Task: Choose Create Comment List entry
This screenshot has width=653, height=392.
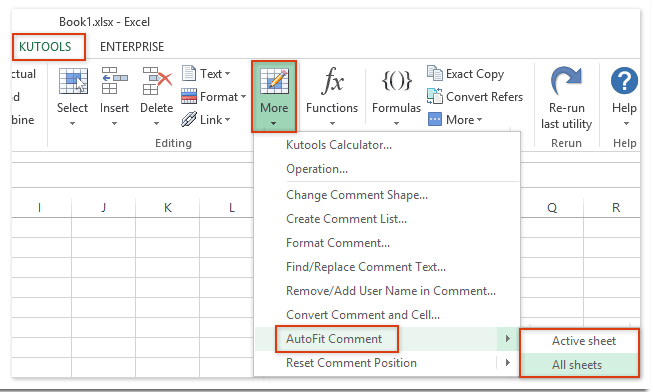Action: point(346,219)
